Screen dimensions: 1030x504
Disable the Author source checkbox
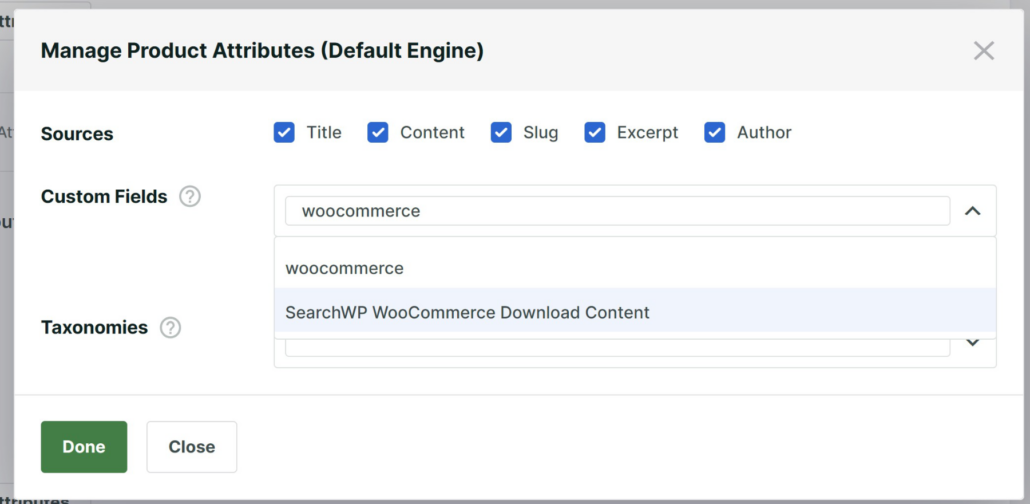715,132
